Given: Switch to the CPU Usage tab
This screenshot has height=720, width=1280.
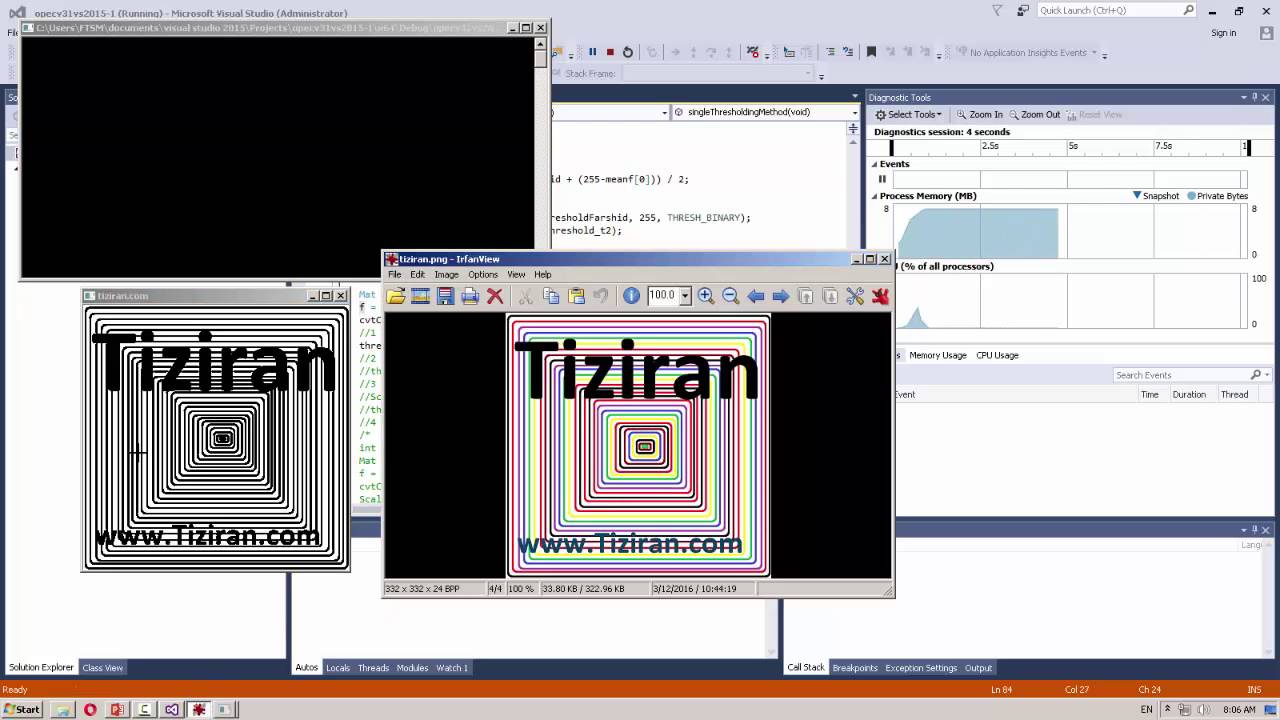Looking at the screenshot, I should click(x=997, y=355).
